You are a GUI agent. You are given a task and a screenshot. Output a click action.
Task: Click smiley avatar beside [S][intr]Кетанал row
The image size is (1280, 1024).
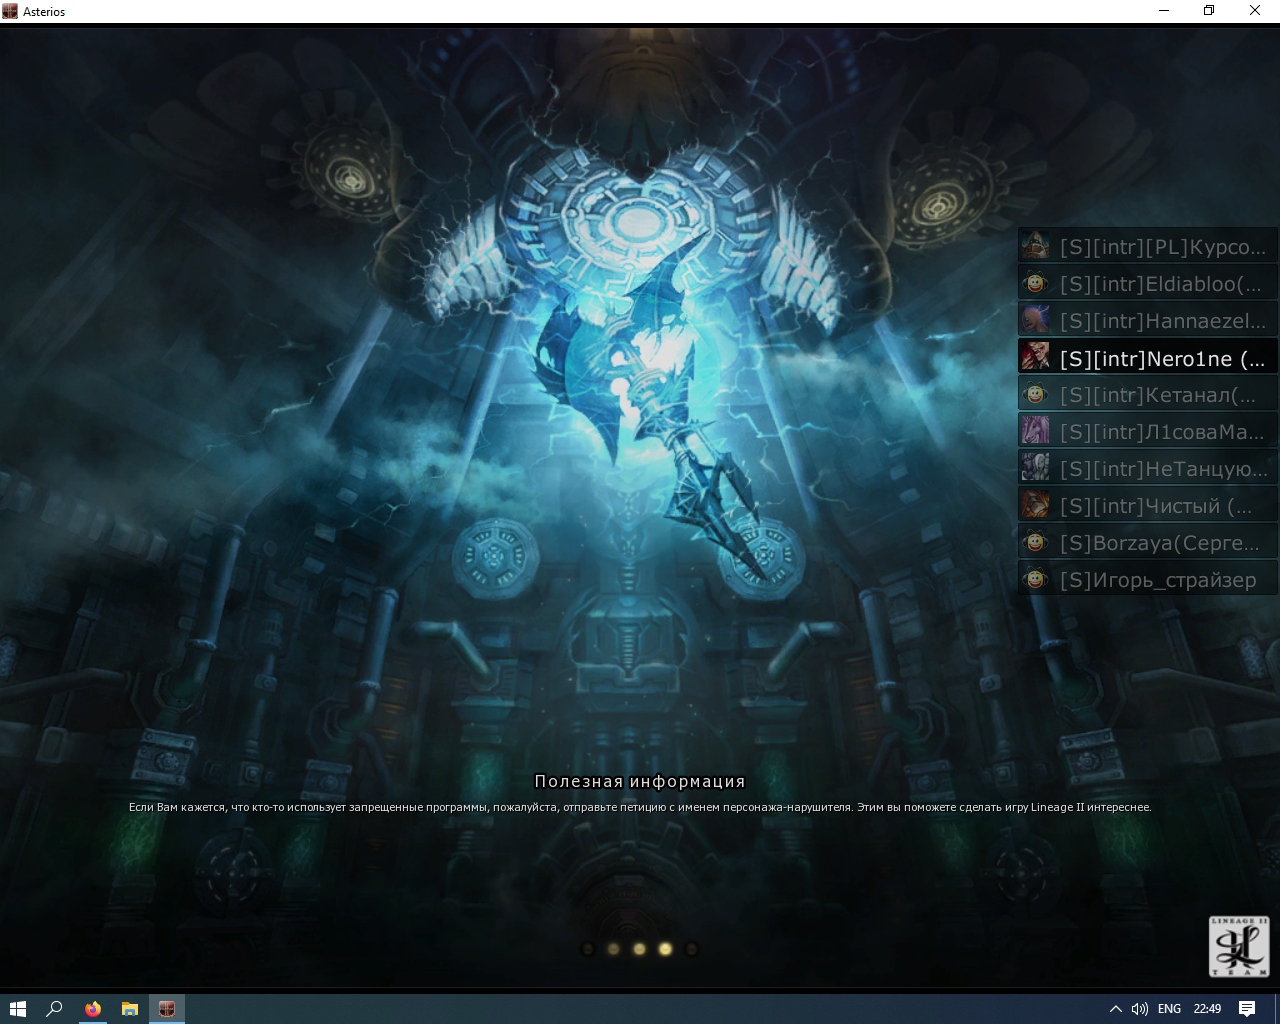click(1035, 394)
